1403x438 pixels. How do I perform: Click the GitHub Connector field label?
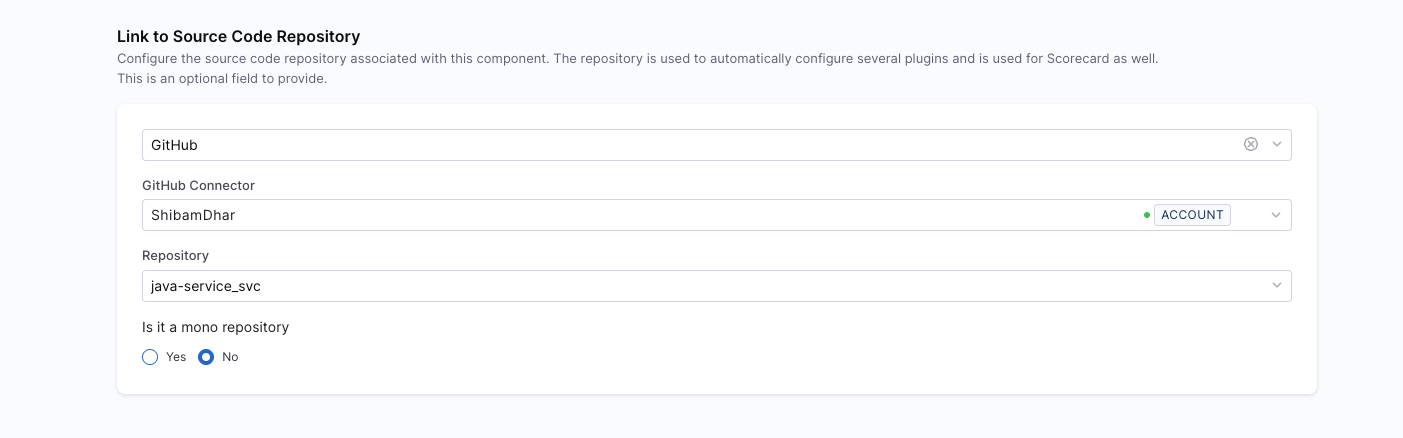point(198,185)
